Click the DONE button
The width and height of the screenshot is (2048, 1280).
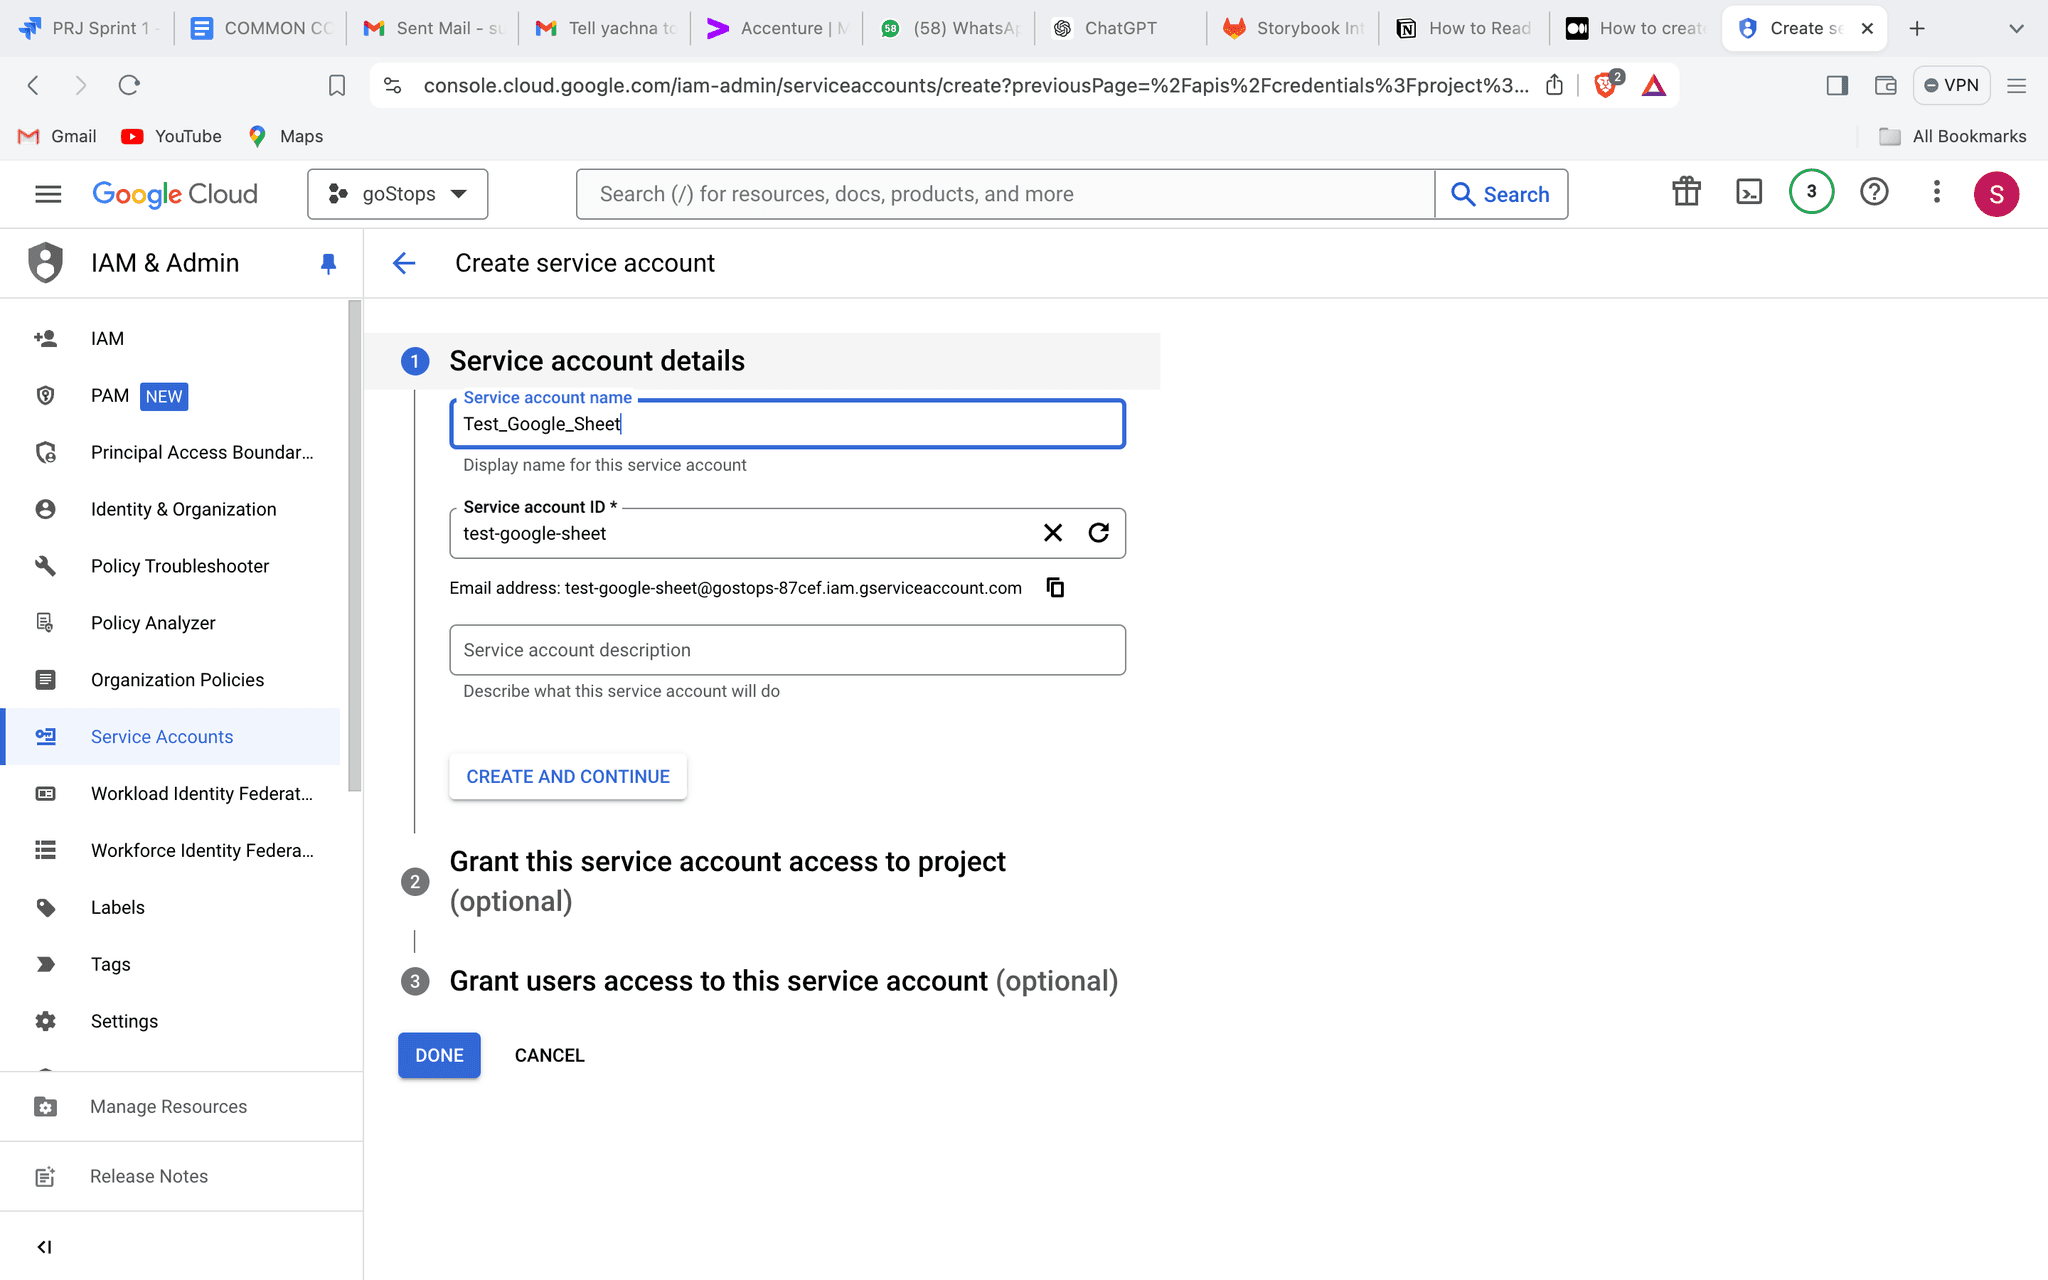coord(439,1055)
